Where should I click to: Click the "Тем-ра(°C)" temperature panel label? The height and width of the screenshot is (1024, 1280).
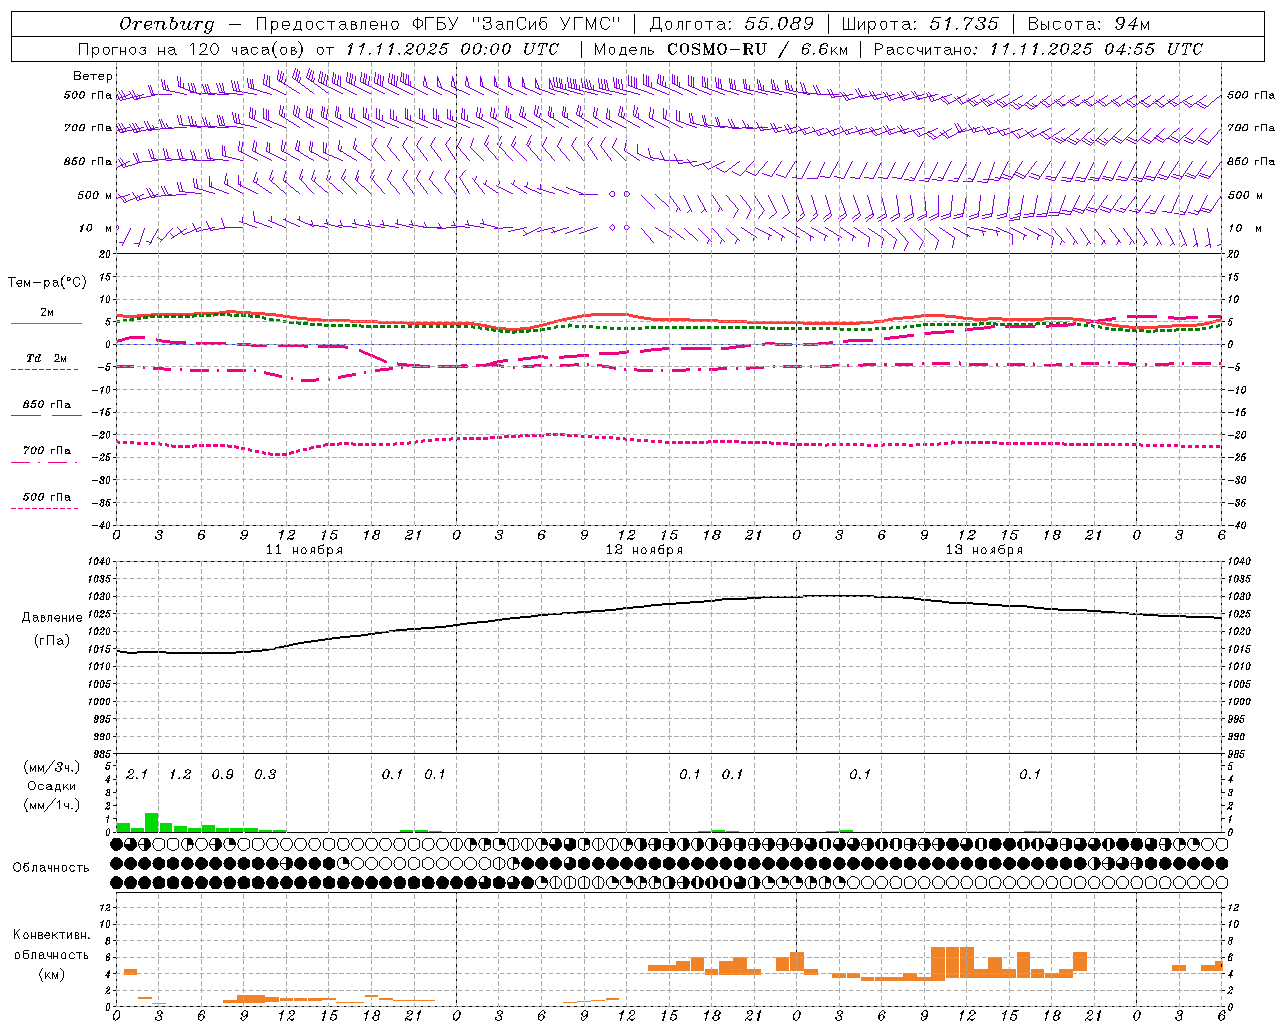47,283
